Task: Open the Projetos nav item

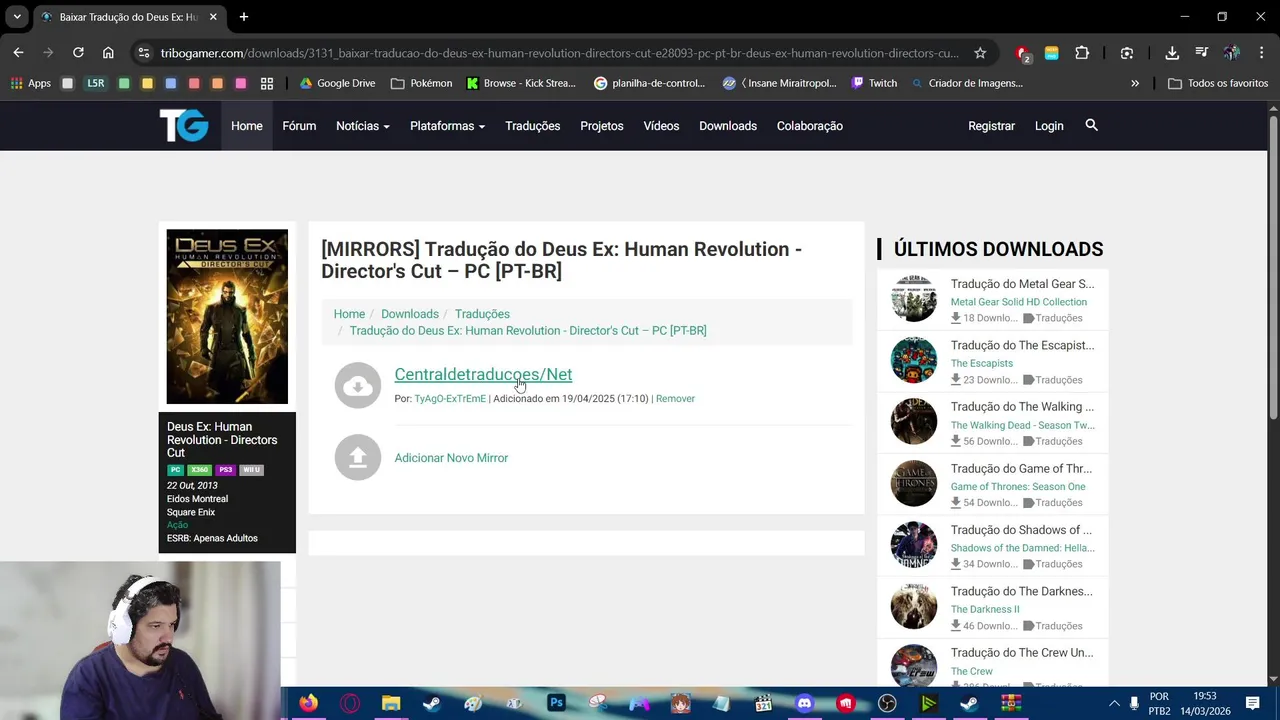Action: [x=602, y=126]
